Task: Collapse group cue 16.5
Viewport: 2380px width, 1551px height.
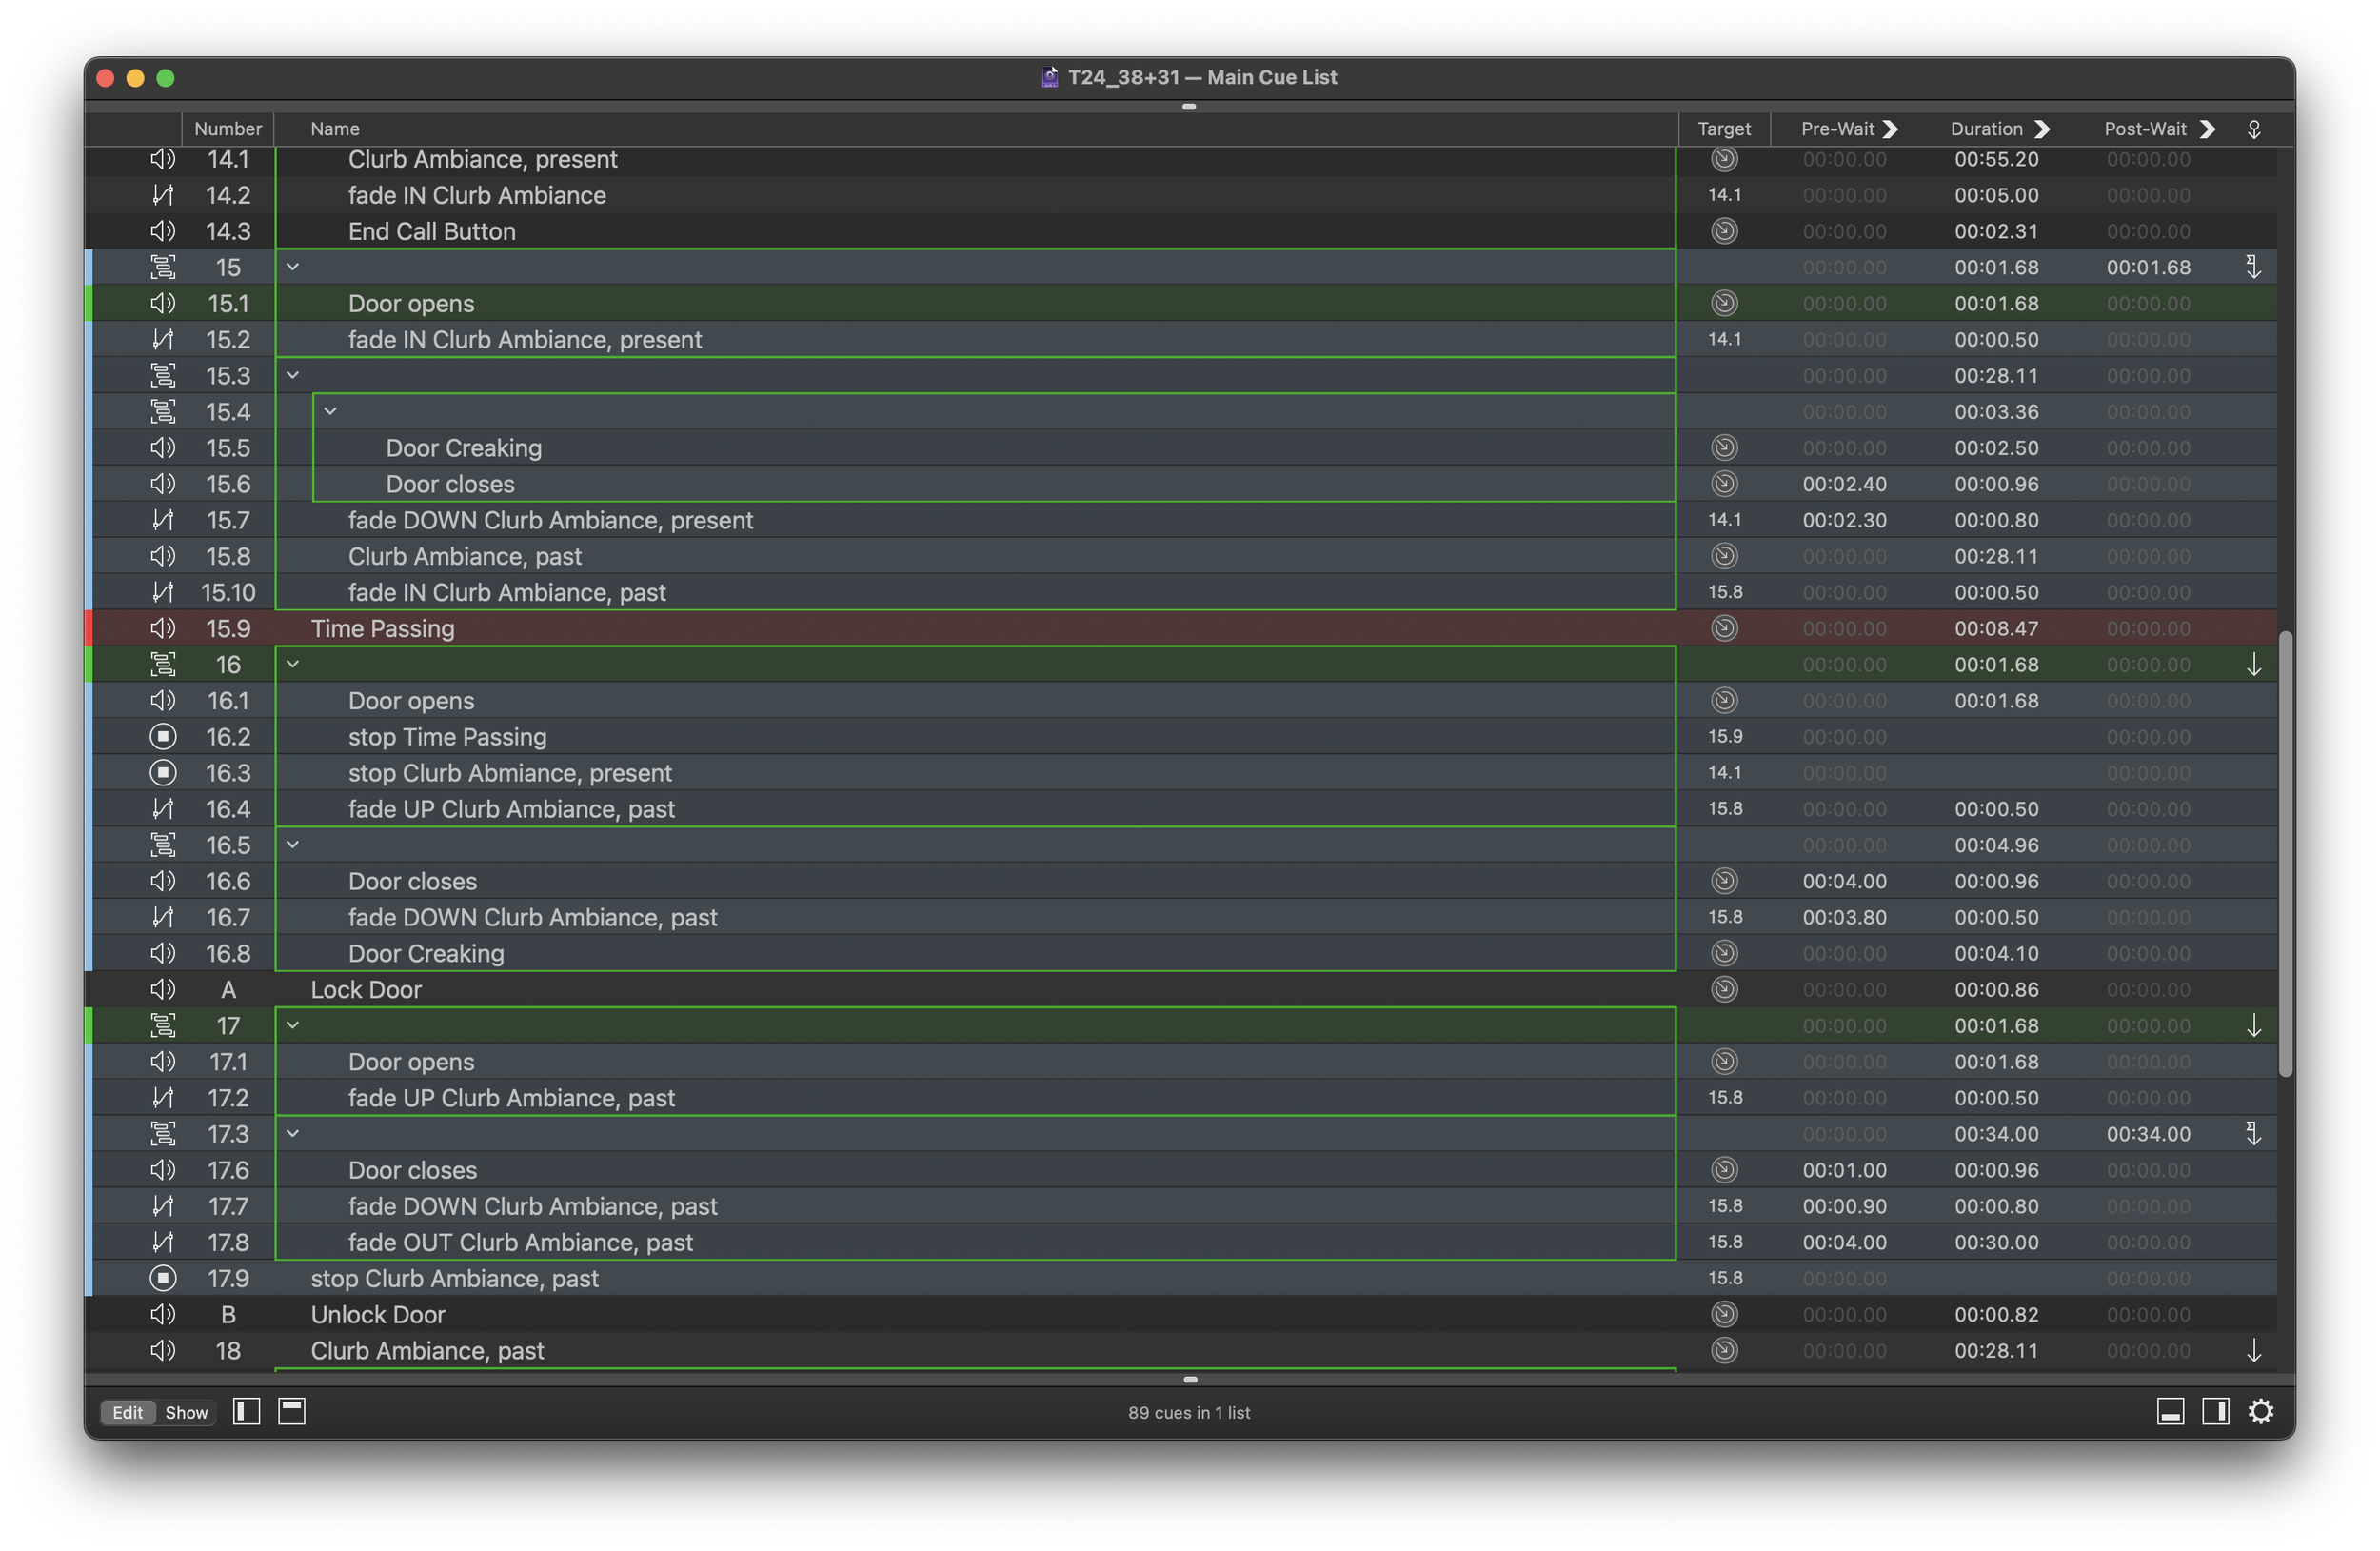Action: click(x=293, y=844)
